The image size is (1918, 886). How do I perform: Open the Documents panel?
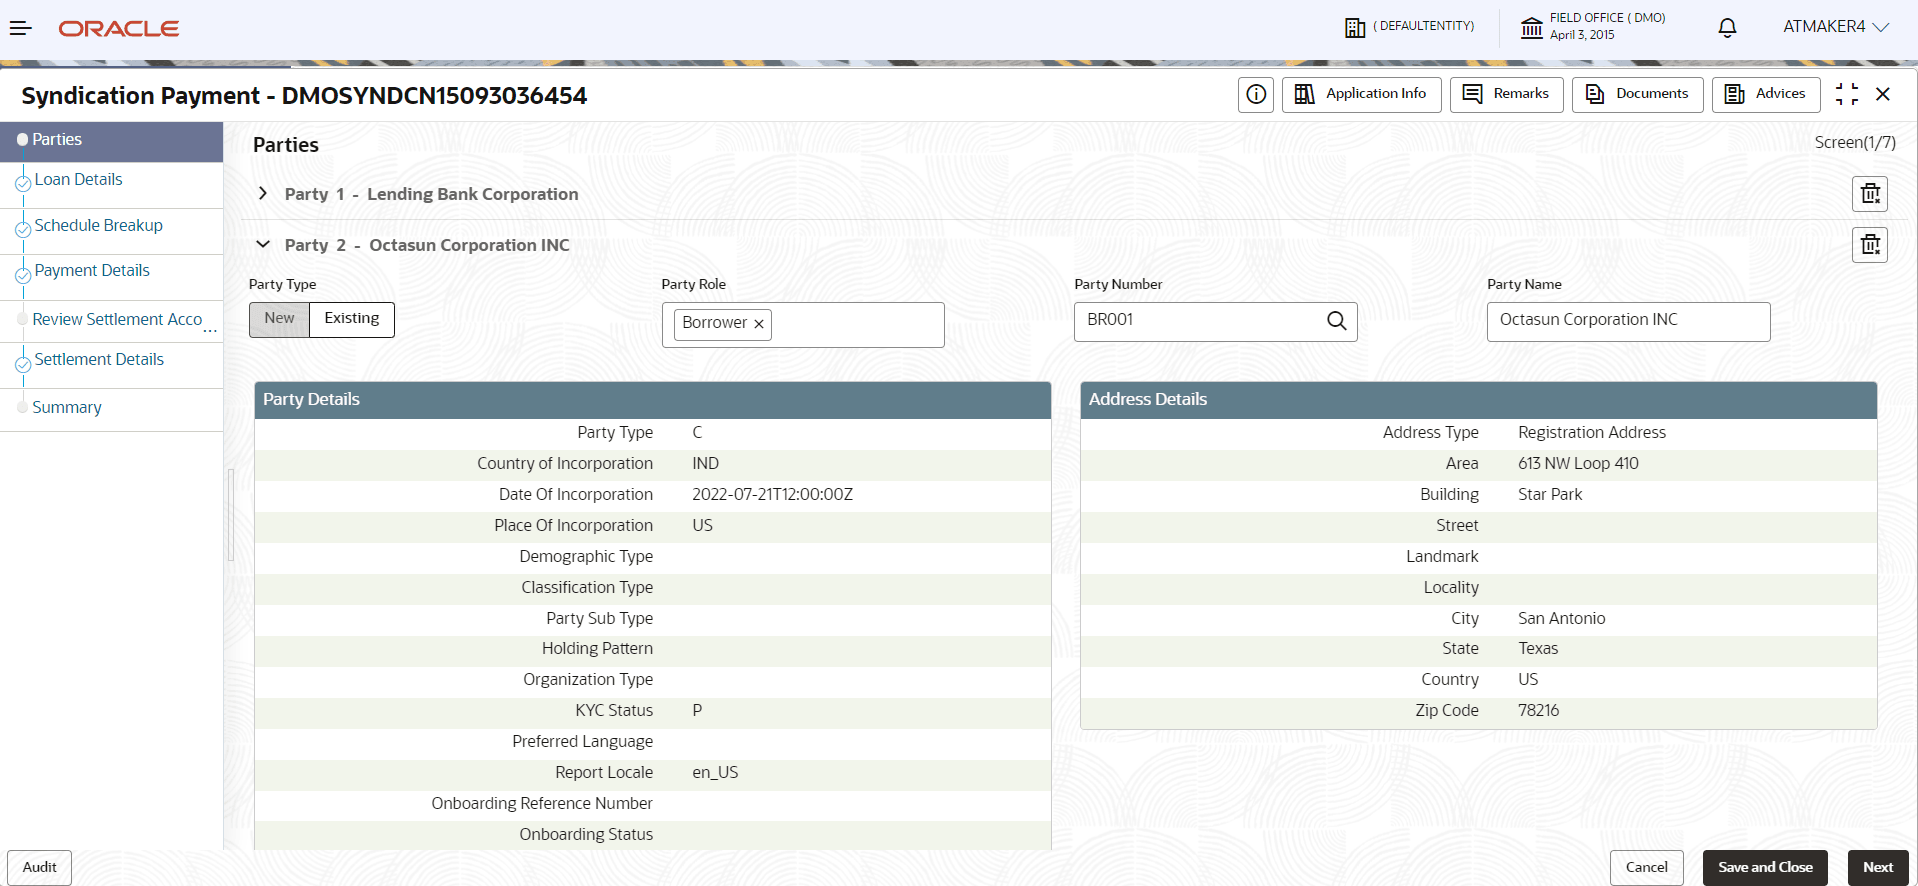coord(1638,95)
